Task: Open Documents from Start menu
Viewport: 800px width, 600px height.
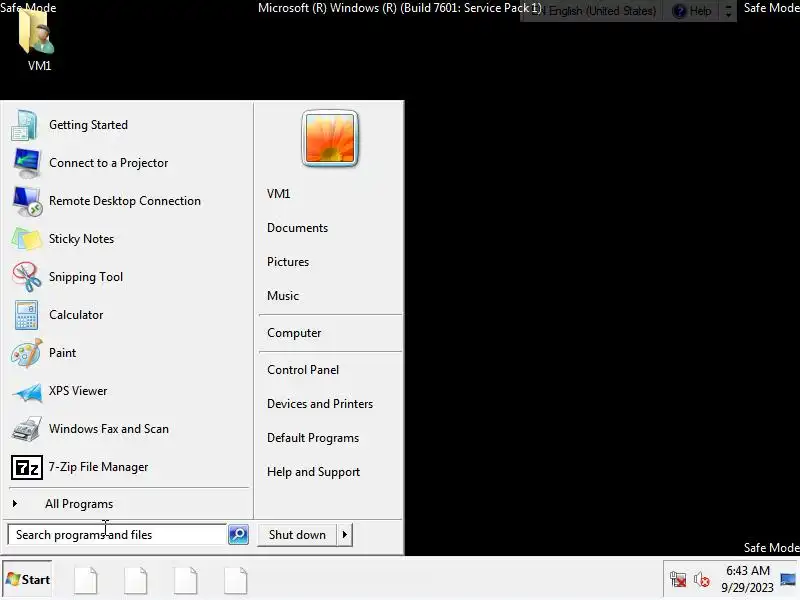Action: click(297, 228)
